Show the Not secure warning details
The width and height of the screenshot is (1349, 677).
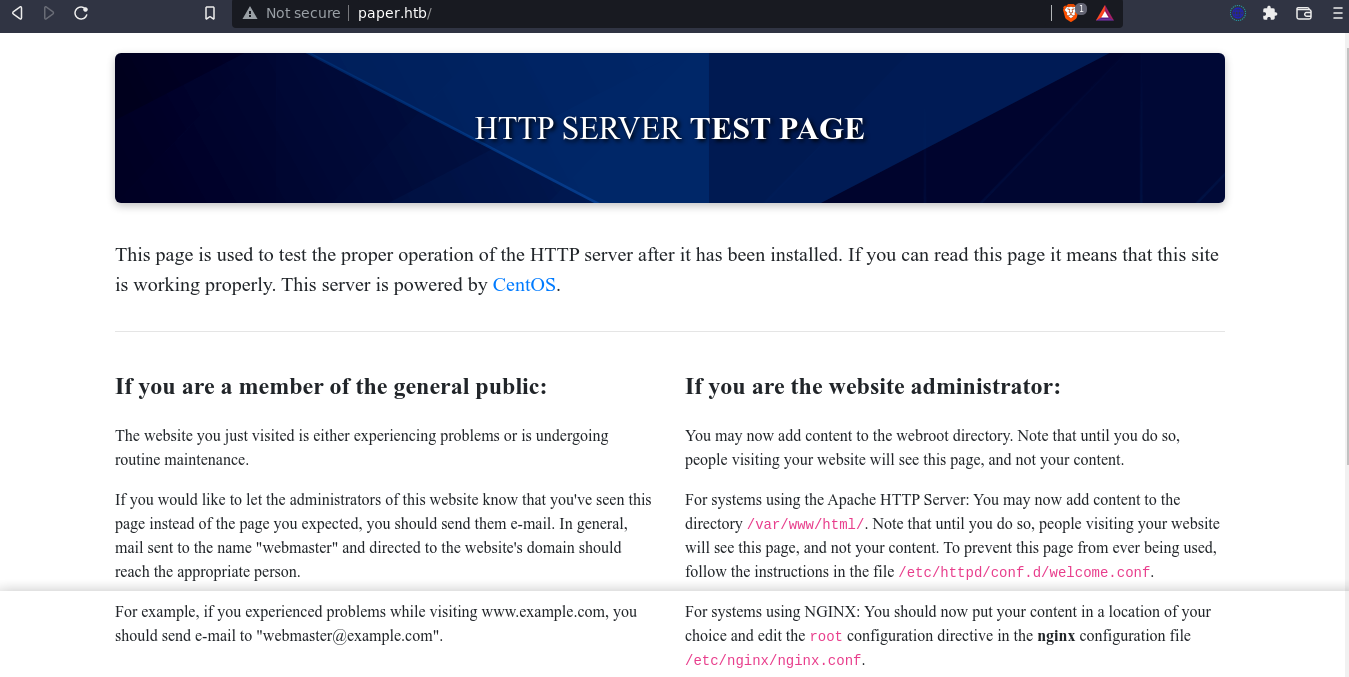tap(291, 13)
